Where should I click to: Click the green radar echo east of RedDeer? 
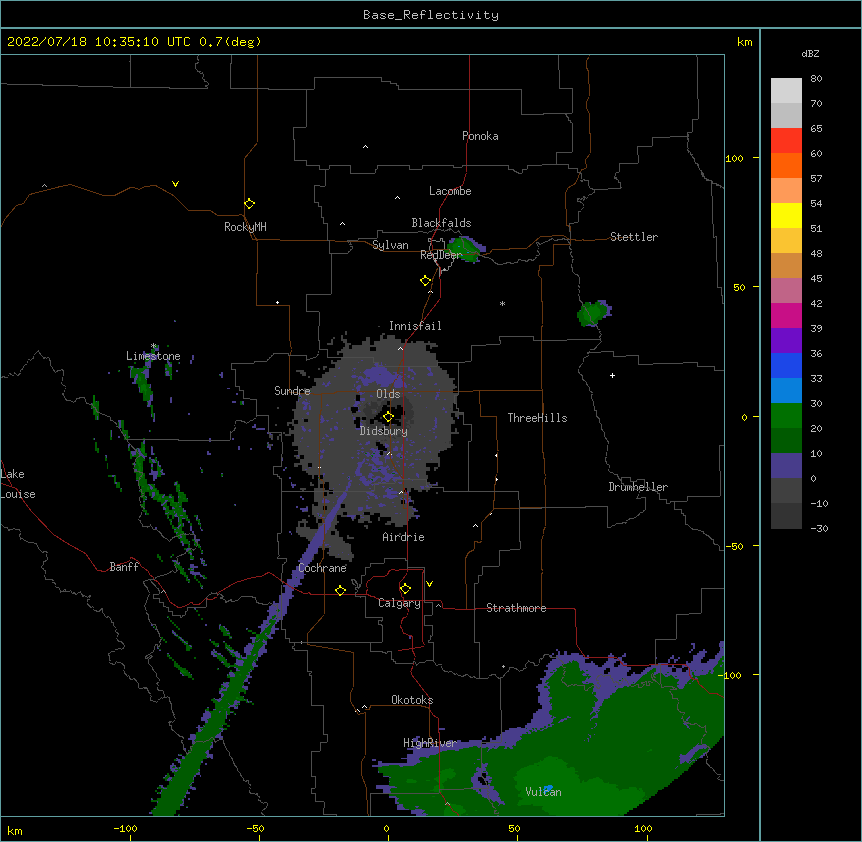(x=466, y=249)
